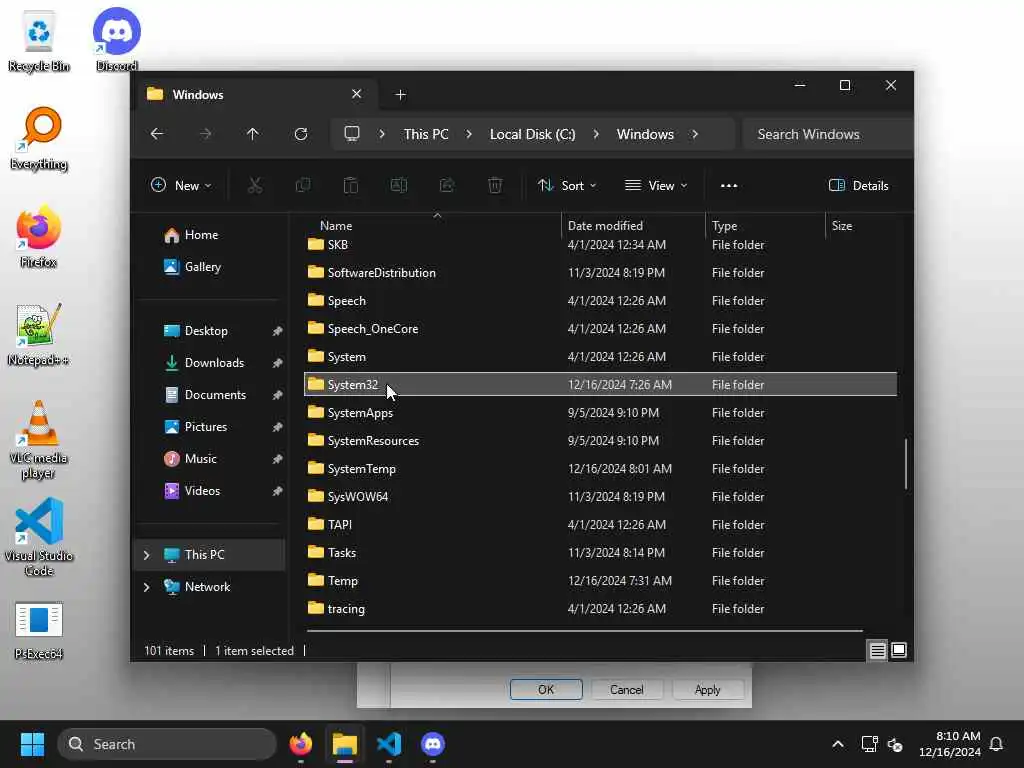Viewport: 1024px width, 768px height.
Task: Open notification bell in taskbar
Action: (996, 744)
